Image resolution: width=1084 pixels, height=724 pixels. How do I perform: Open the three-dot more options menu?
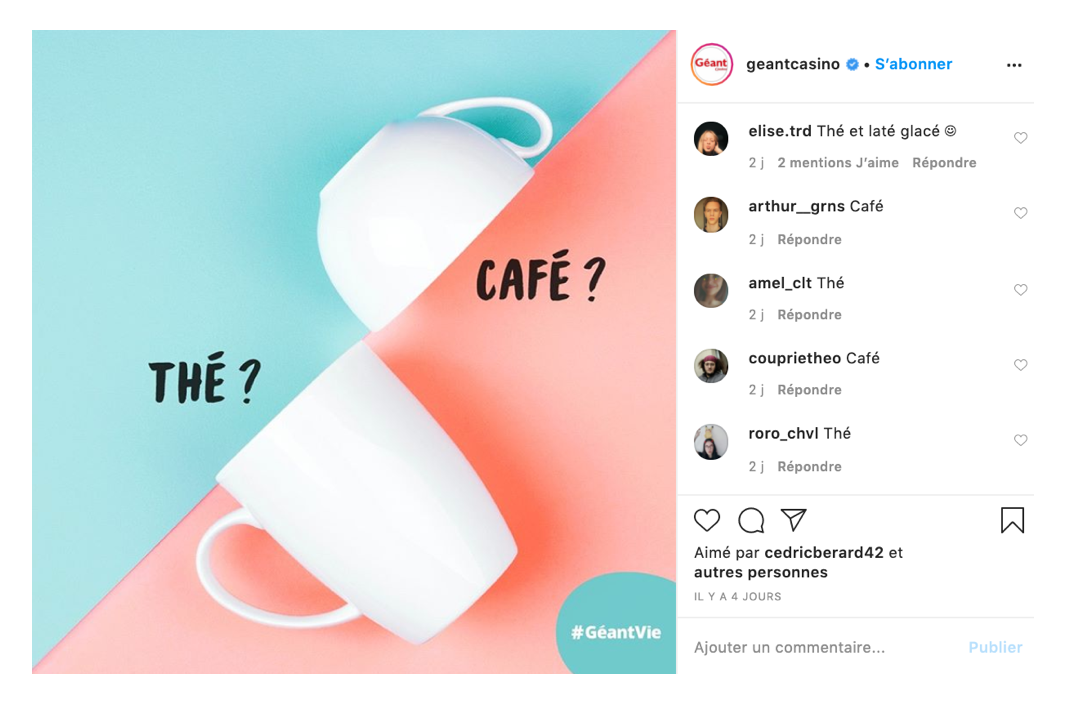(1013, 65)
